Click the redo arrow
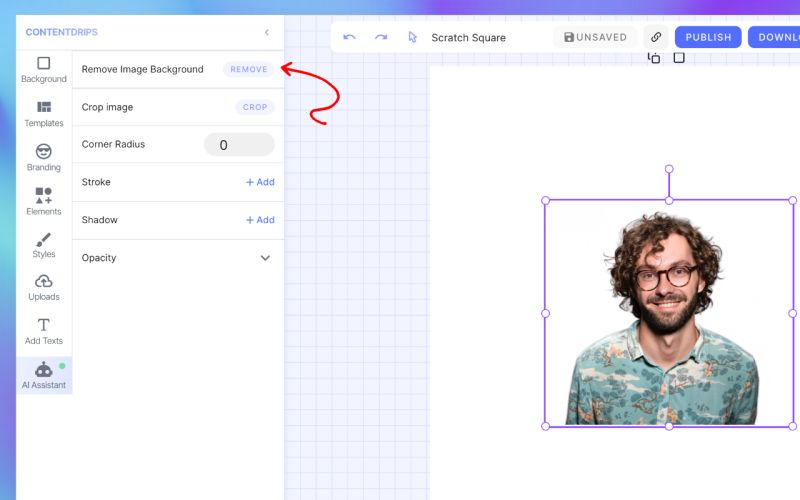The width and height of the screenshot is (800, 500). [381, 37]
